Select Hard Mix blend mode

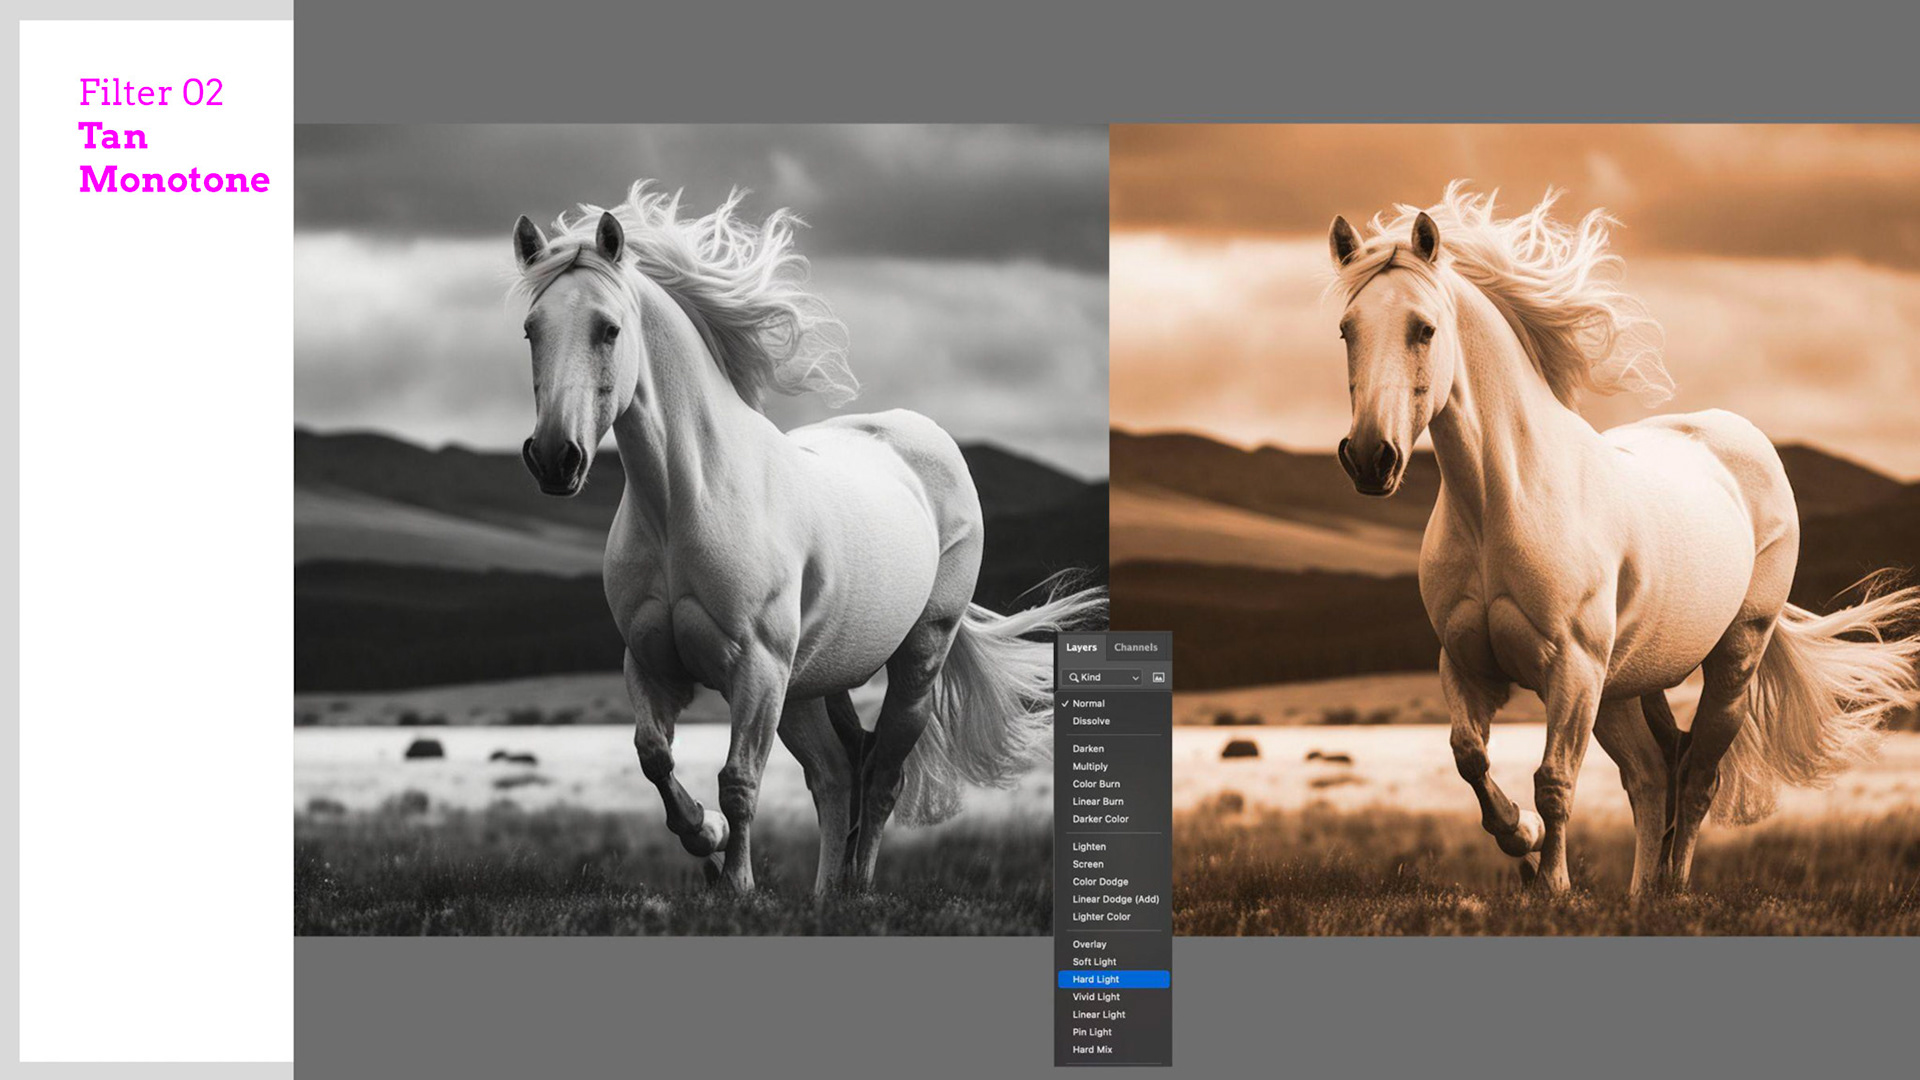(1092, 1049)
